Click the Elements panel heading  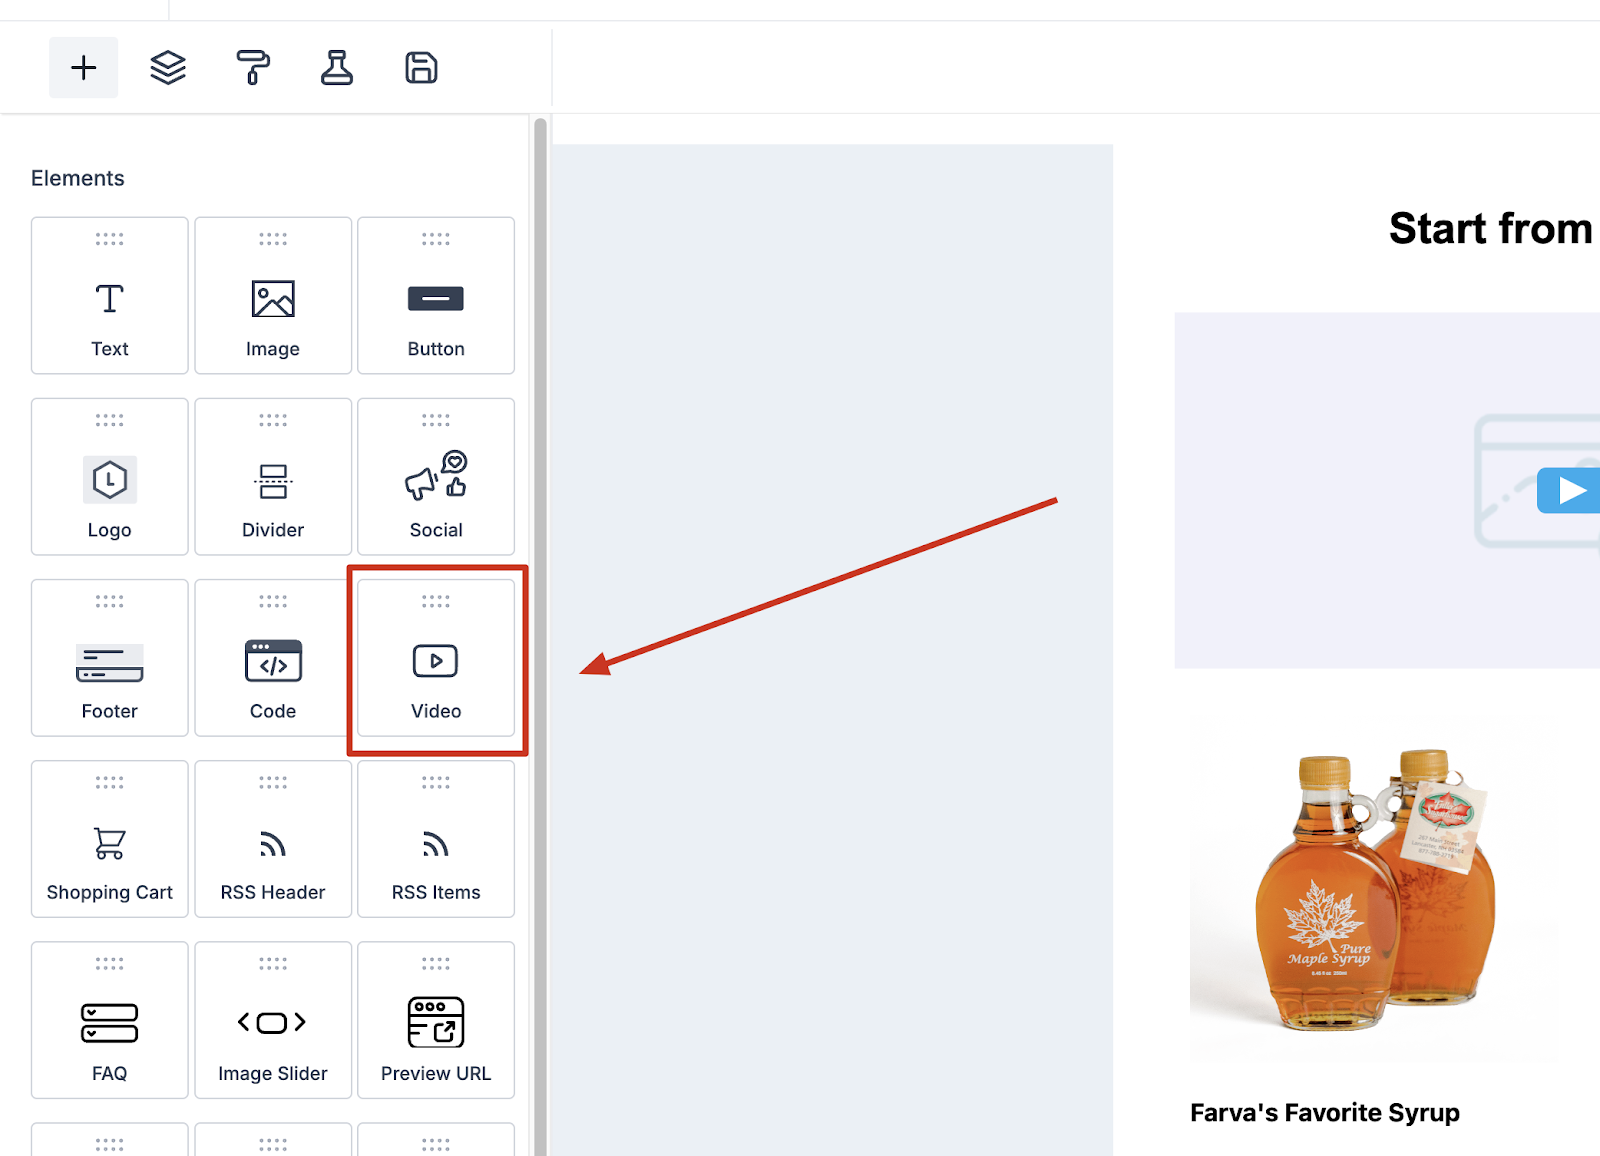point(78,178)
